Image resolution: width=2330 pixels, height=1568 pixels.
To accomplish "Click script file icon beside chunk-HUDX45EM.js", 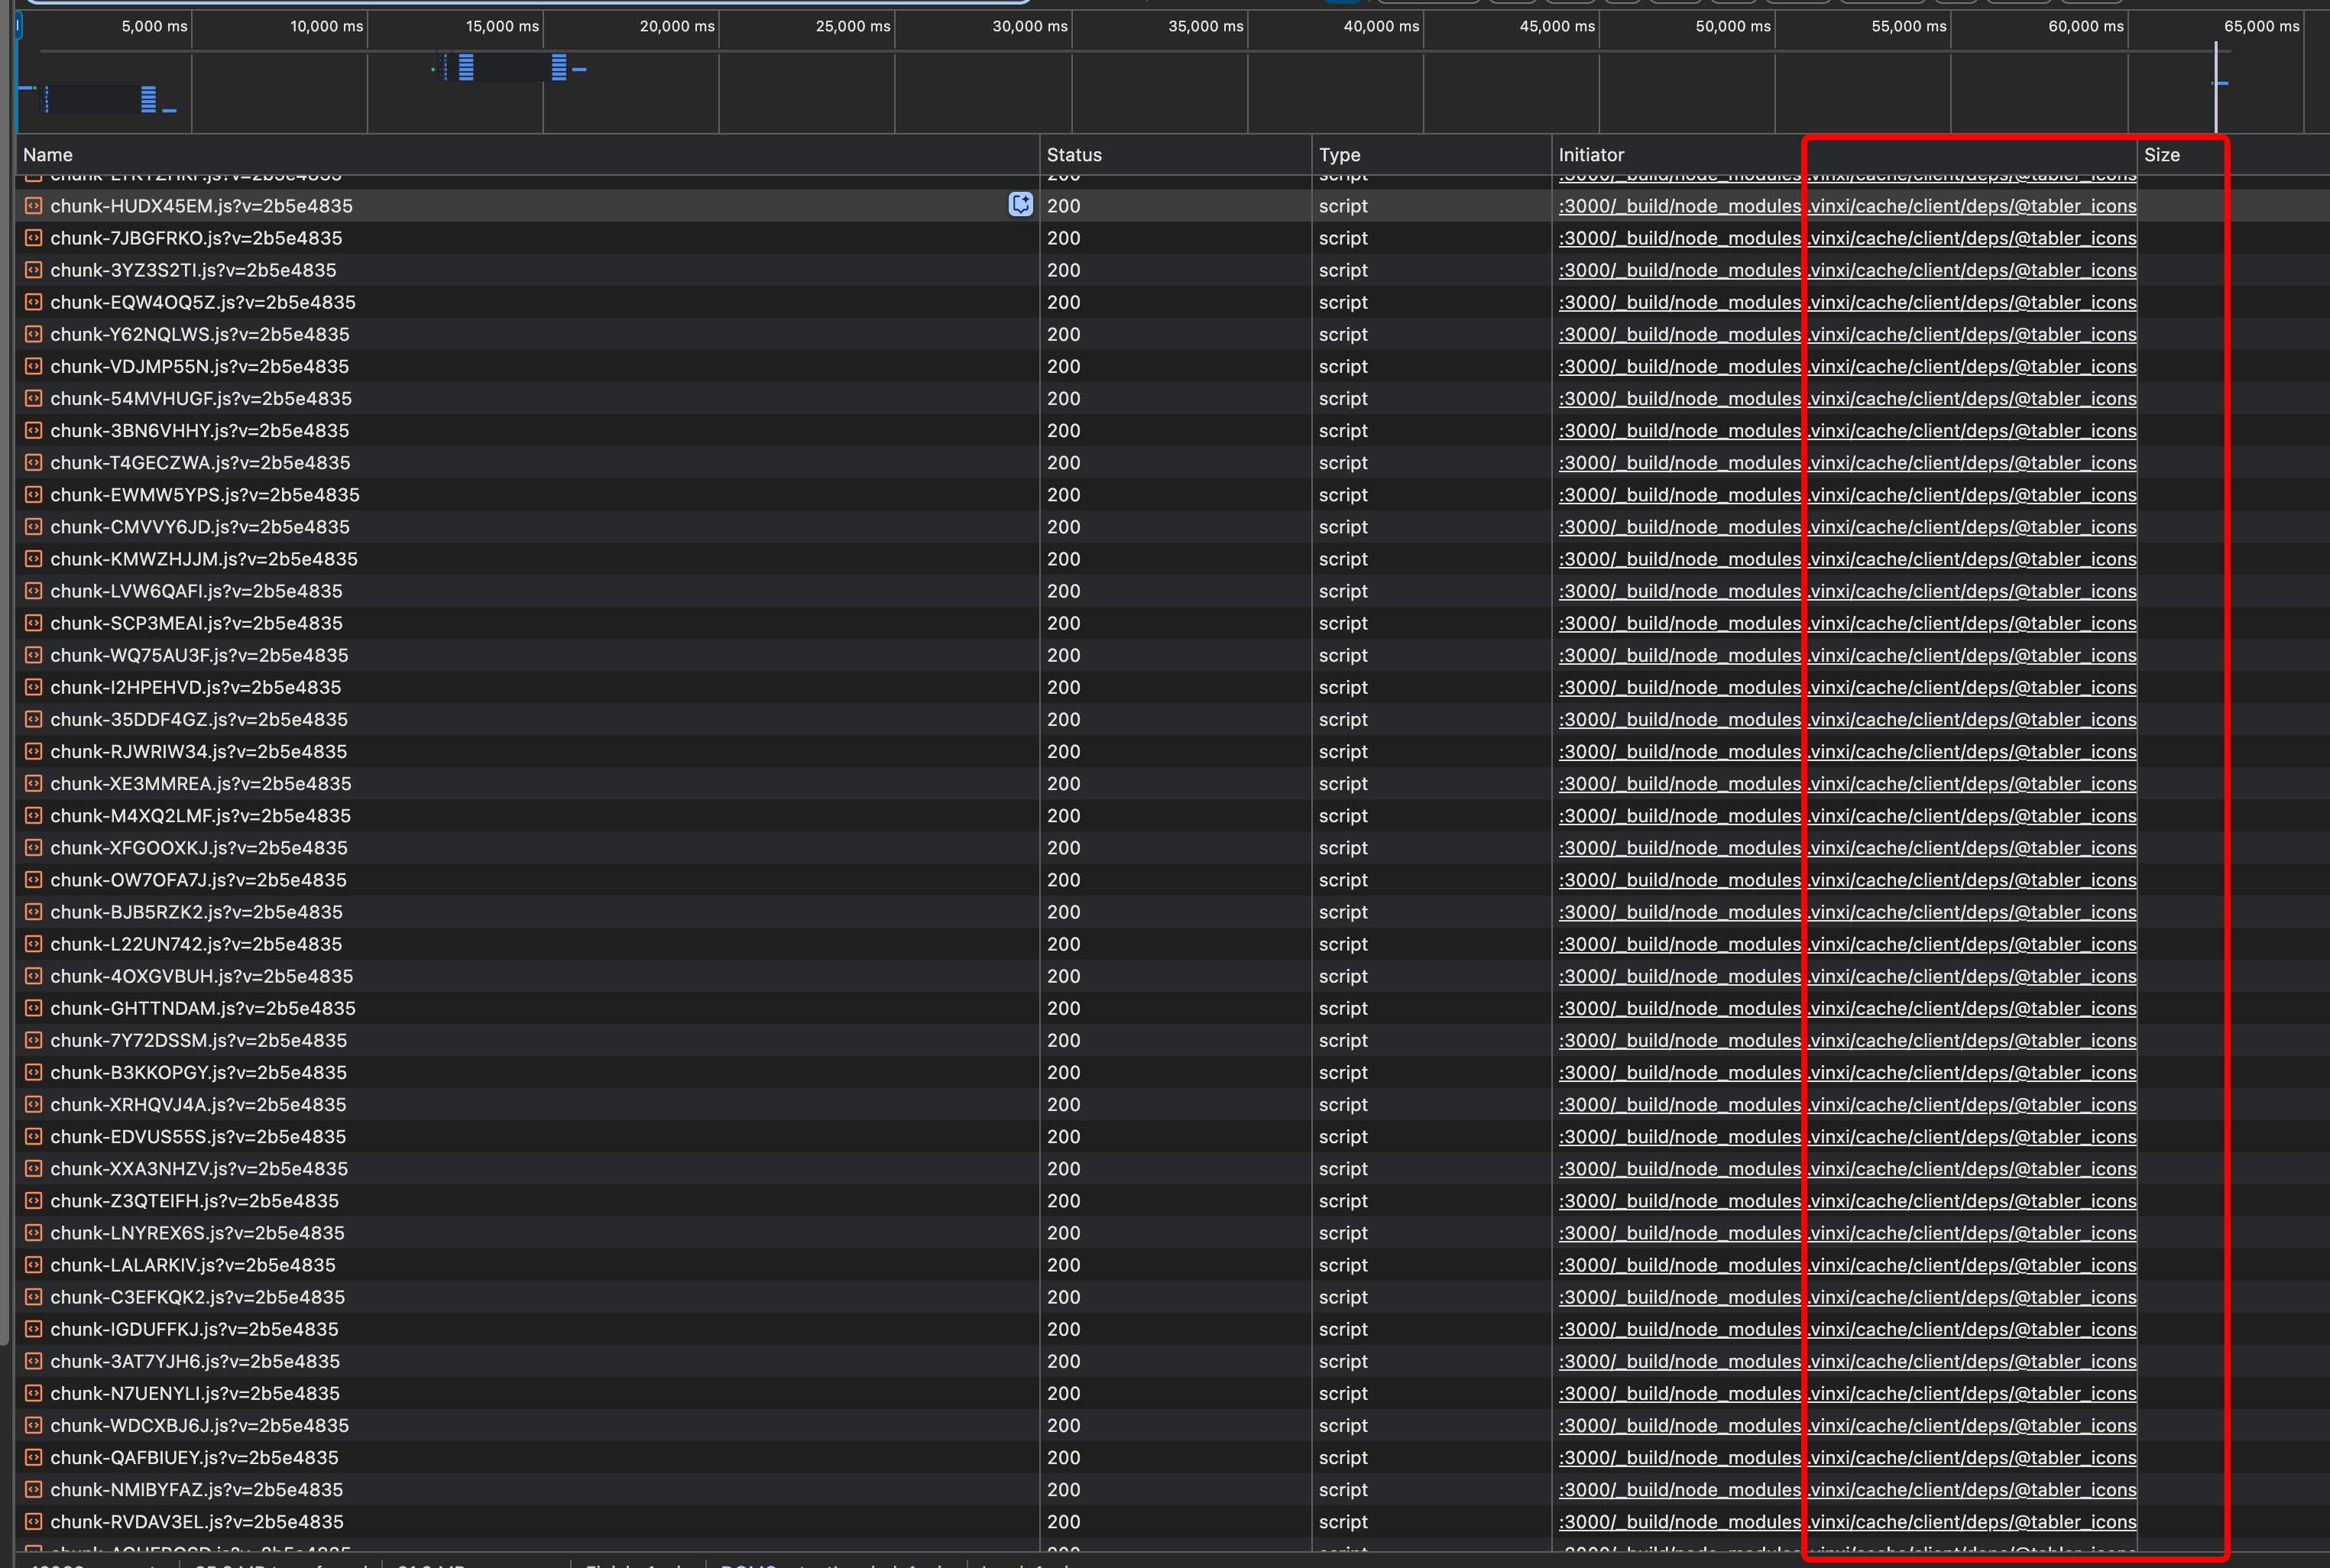I will coord(33,206).
